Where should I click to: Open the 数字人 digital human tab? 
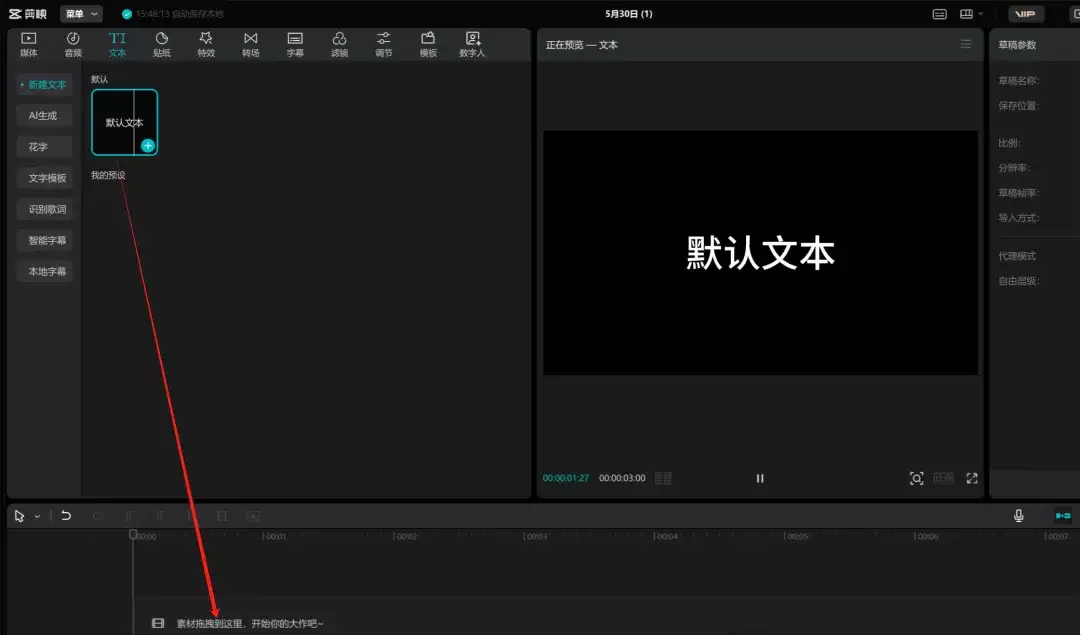[x=472, y=44]
